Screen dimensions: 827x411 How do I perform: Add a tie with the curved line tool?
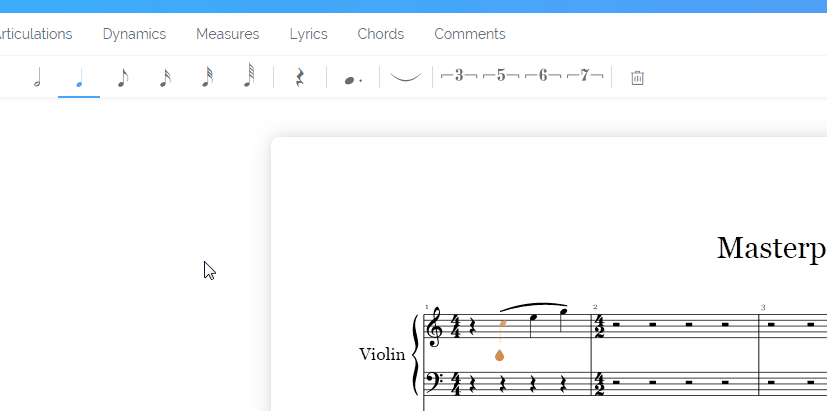(405, 78)
